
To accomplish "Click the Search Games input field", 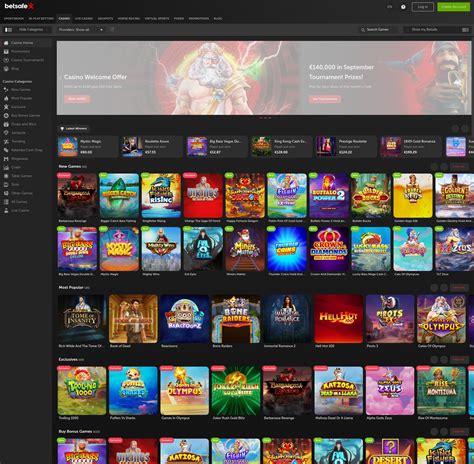I will [x=378, y=30].
